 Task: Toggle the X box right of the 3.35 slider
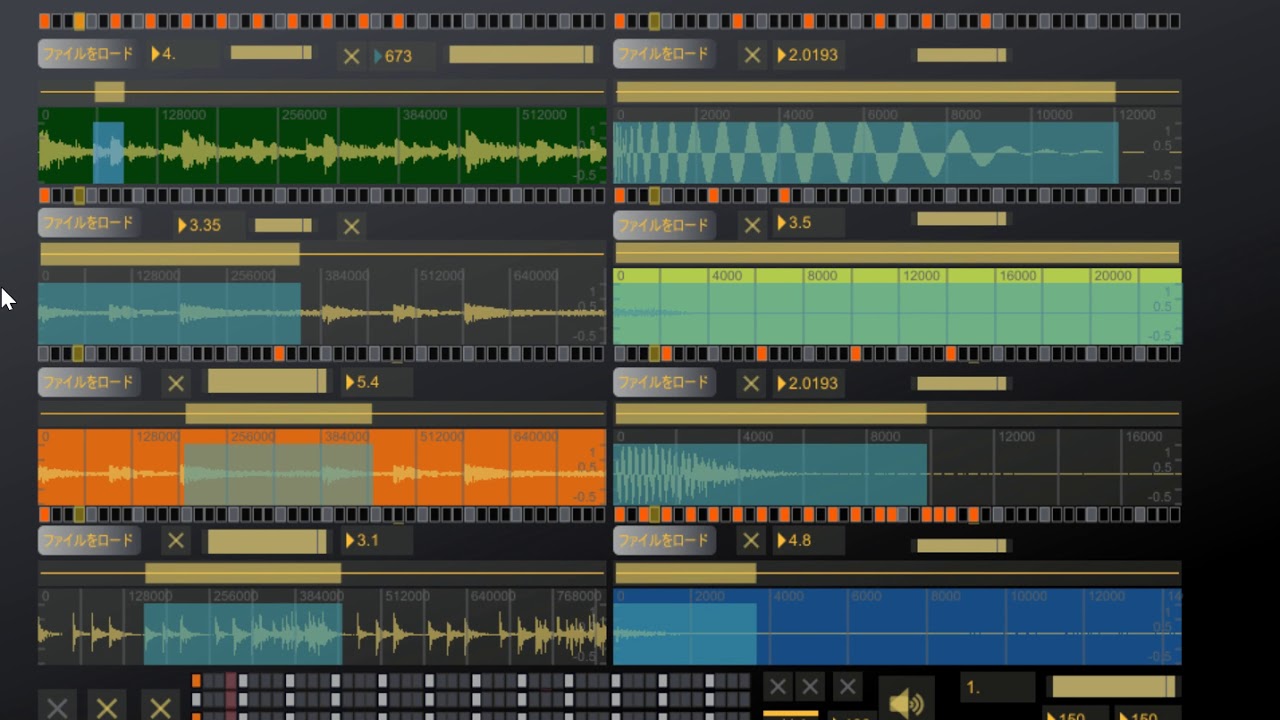351,226
